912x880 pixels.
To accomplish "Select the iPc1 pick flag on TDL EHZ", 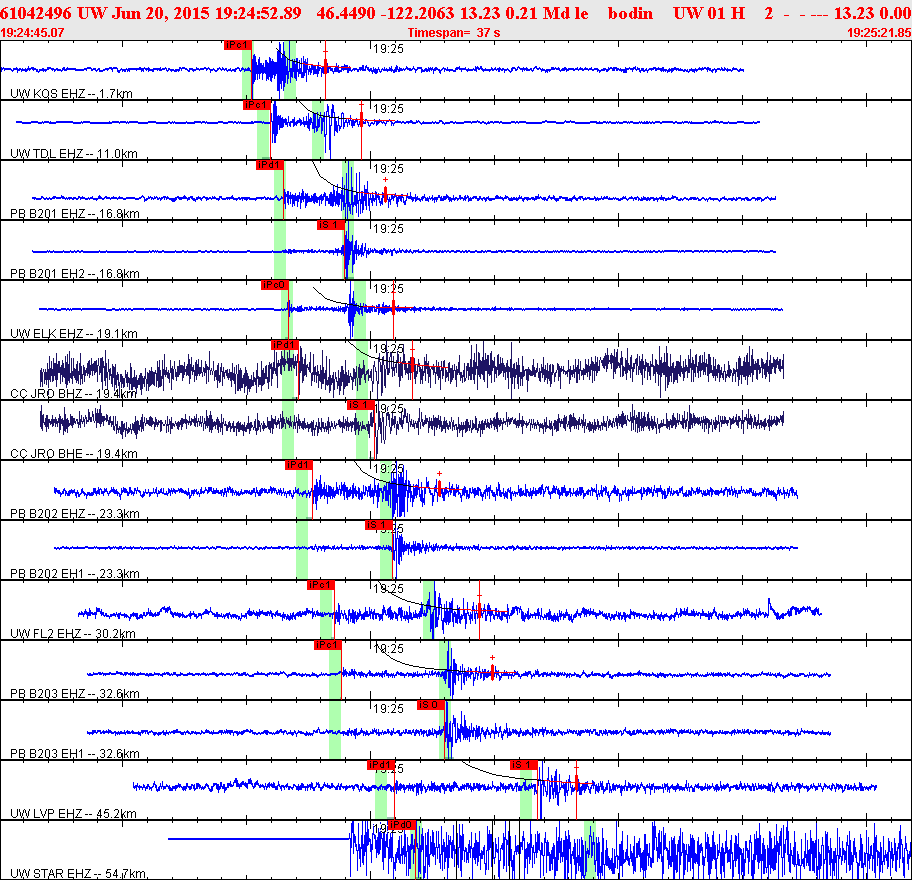I will [256, 105].
